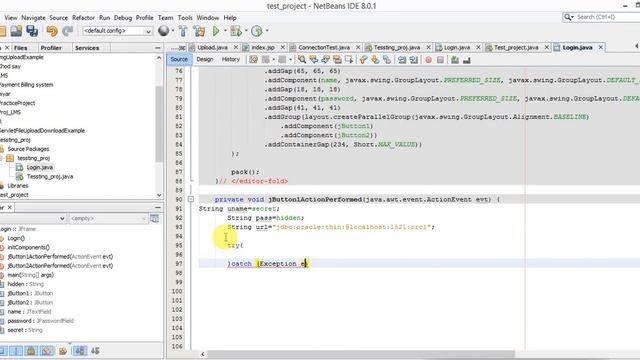Viewport: 640px width, 360px height.
Task: Switch to the ConnectionTest.java tab
Action: [x=324, y=47]
